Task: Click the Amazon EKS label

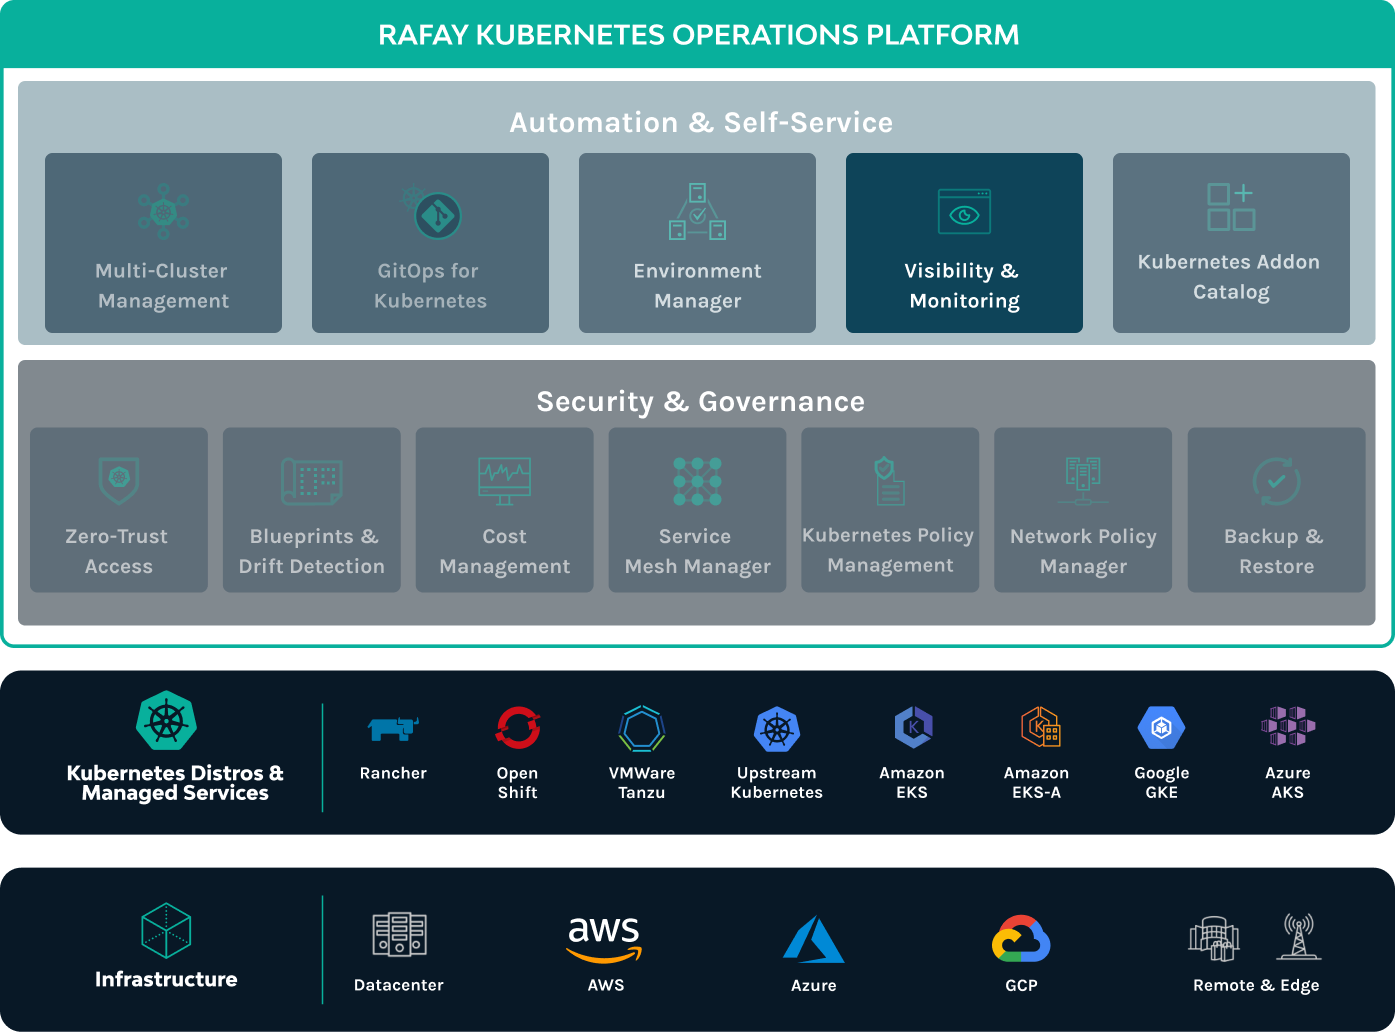Action: point(912,782)
